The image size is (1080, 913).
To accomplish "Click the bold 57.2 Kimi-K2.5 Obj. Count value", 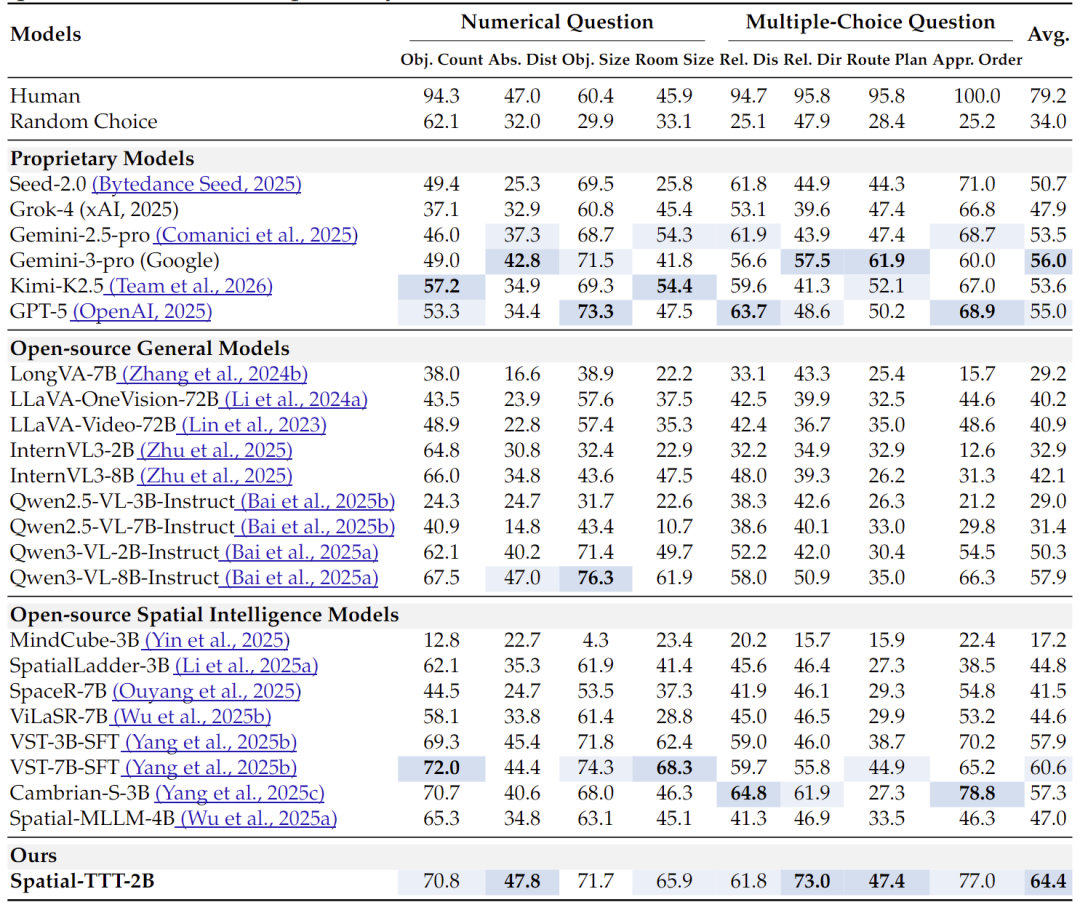I will click(442, 286).
